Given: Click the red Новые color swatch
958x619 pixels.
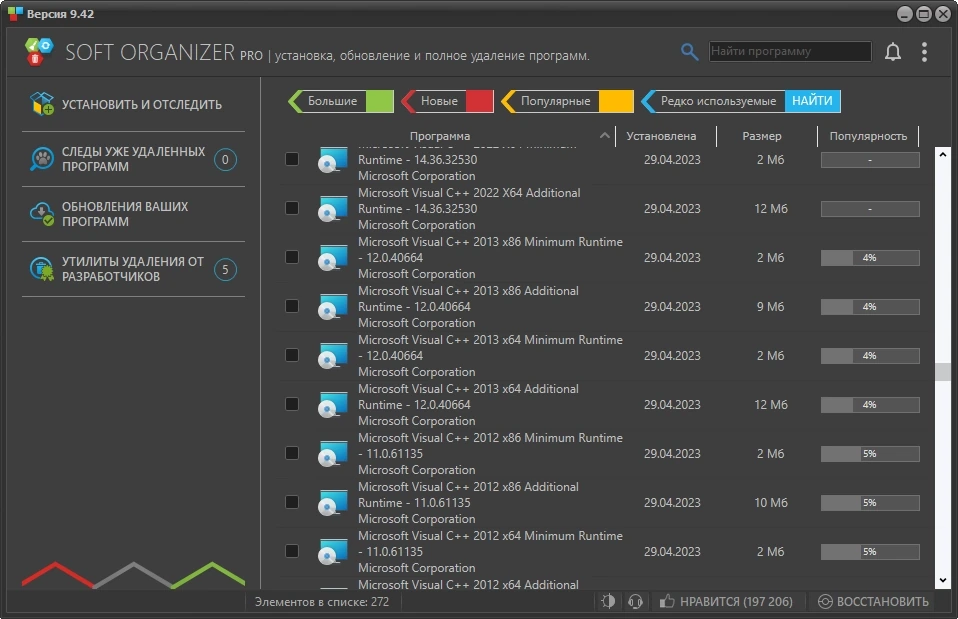Looking at the screenshot, I should tap(480, 101).
